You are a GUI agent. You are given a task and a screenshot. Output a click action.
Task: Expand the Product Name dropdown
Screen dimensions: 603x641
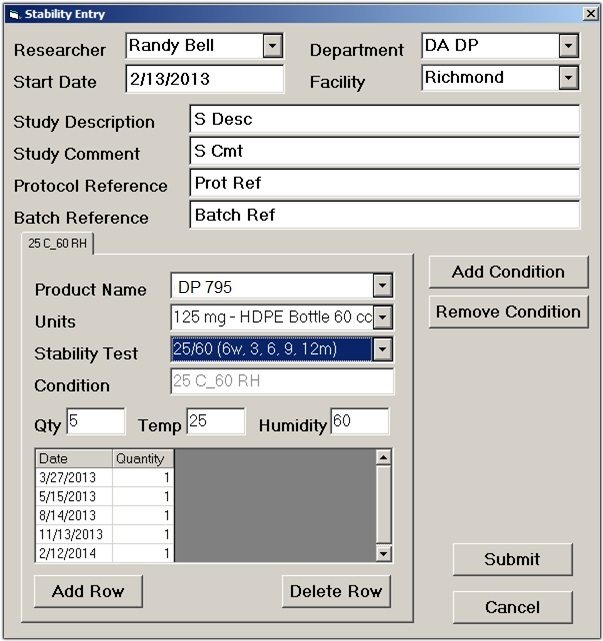[x=382, y=287]
